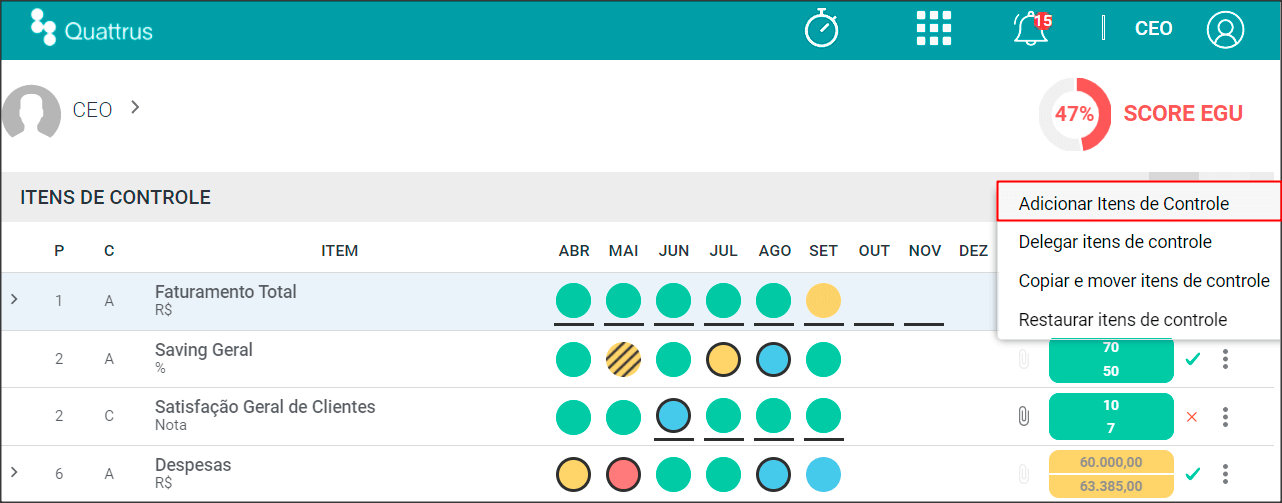Screen dimensions: 1282x503
Task: Expand the Faturamento Total row
Action: click(14, 299)
